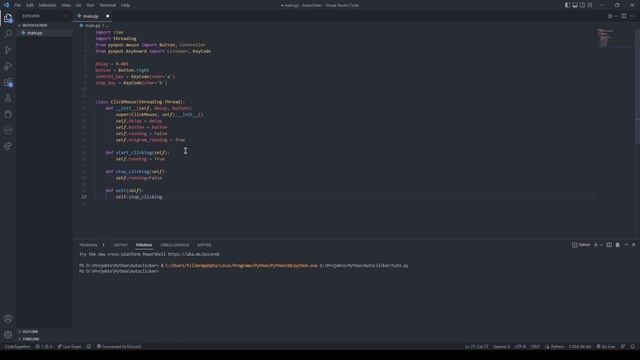Click main.py in the breadcrumb bar

point(93,25)
